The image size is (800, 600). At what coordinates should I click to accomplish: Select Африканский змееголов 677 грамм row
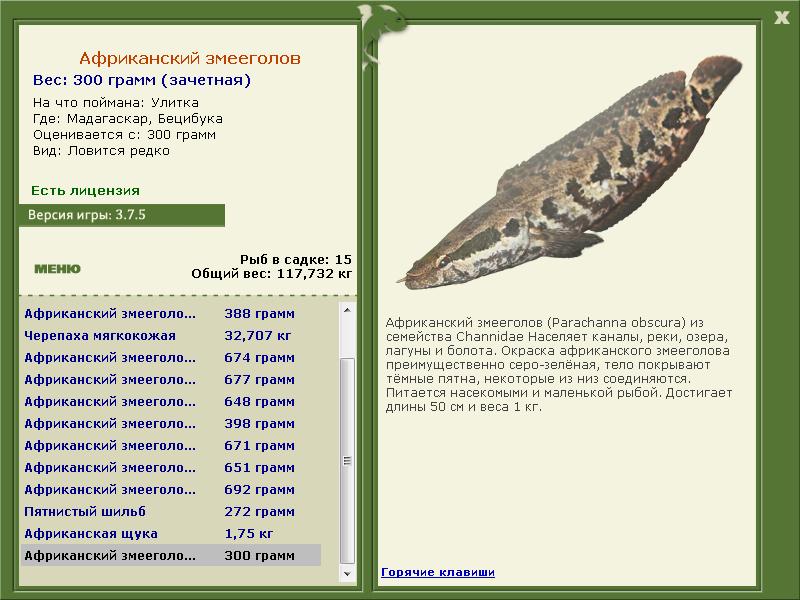tap(171, 380)
